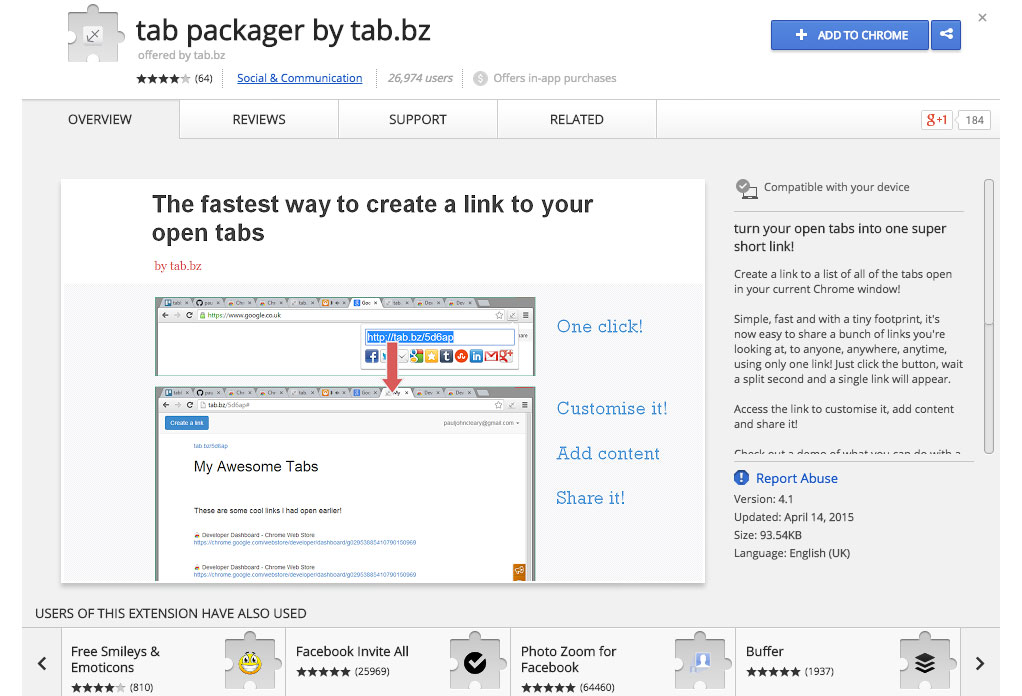Click the tab packager by tab.bz title
This screenshot has width=1022, height=696.
click(284, 31)
